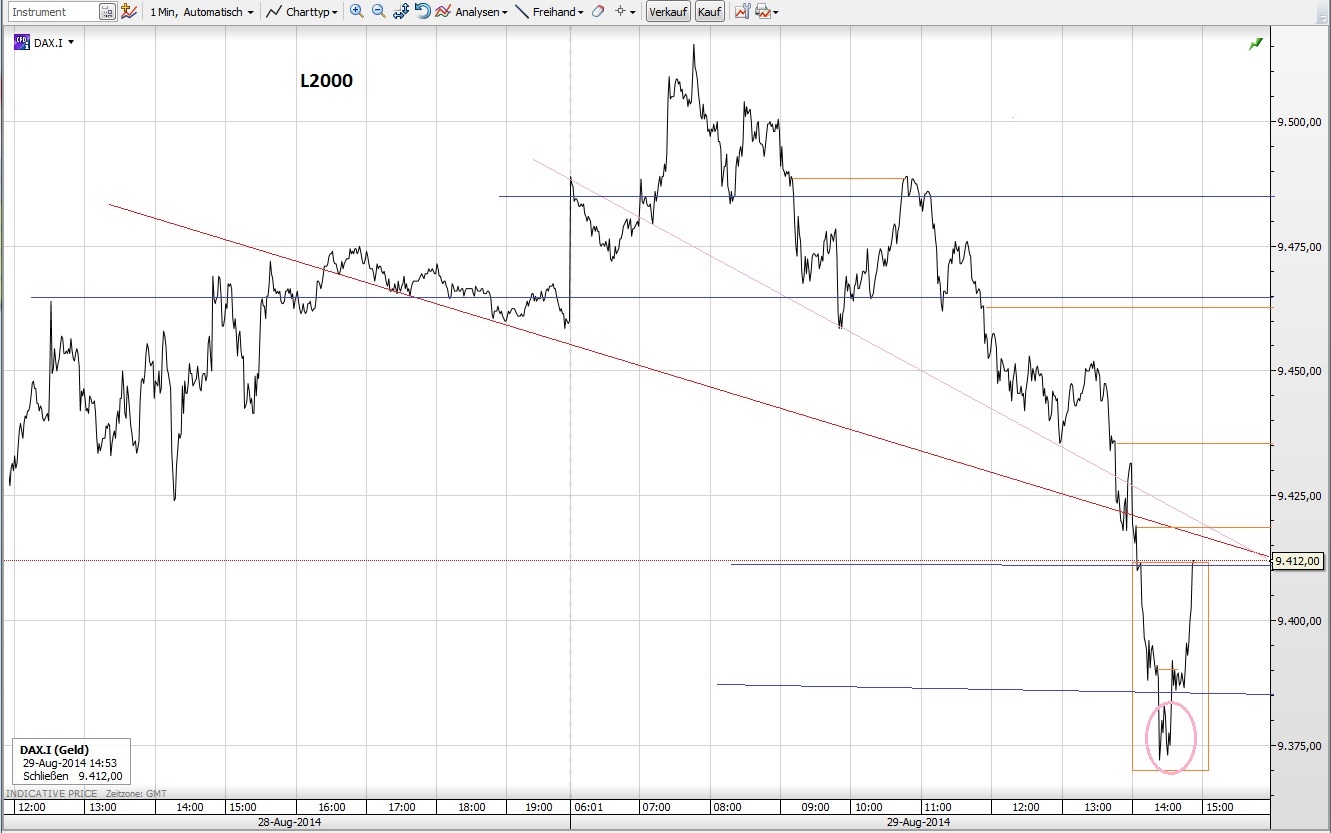This screenshot has height=833, width=1331.
Task: Click the crosshair cursor tool
Action: pos(619,11)
